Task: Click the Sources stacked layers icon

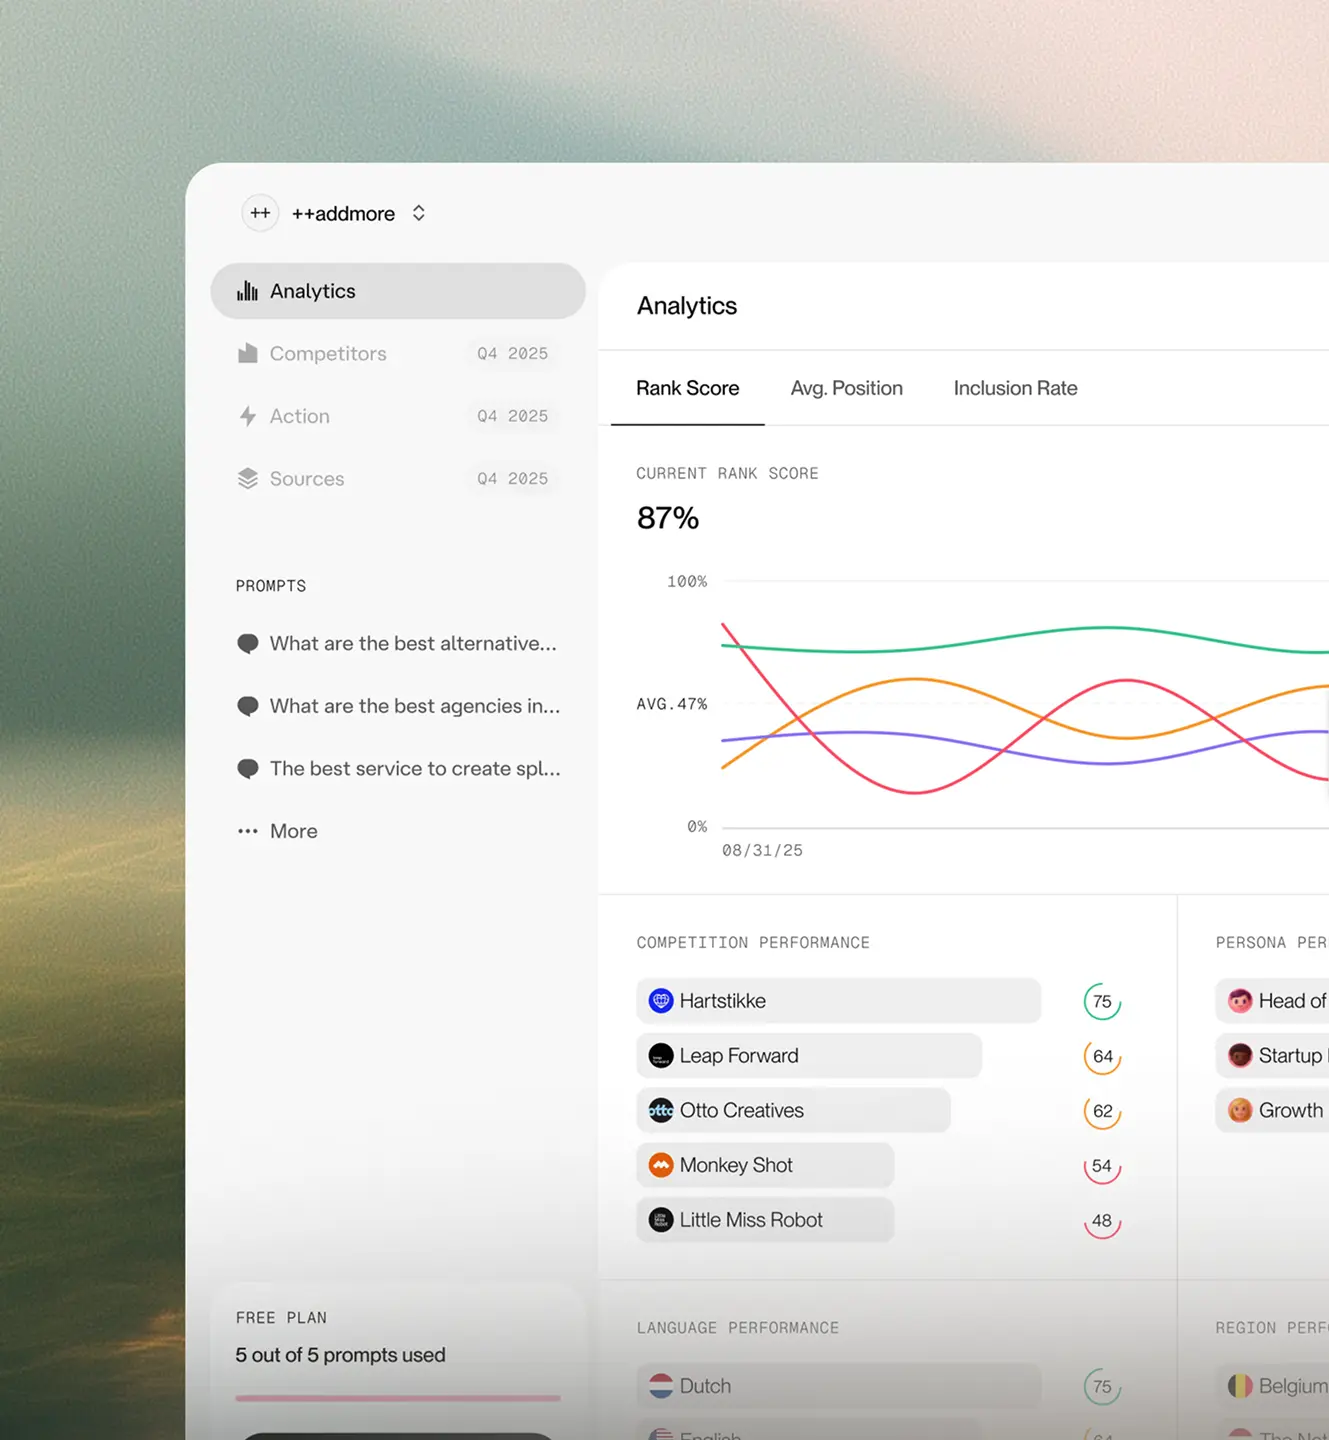Action: pos(248,479)
